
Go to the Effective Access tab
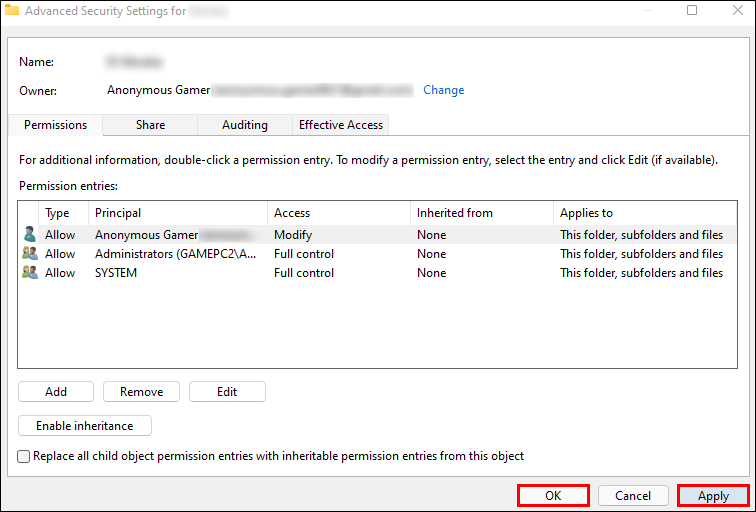(341, 125)
